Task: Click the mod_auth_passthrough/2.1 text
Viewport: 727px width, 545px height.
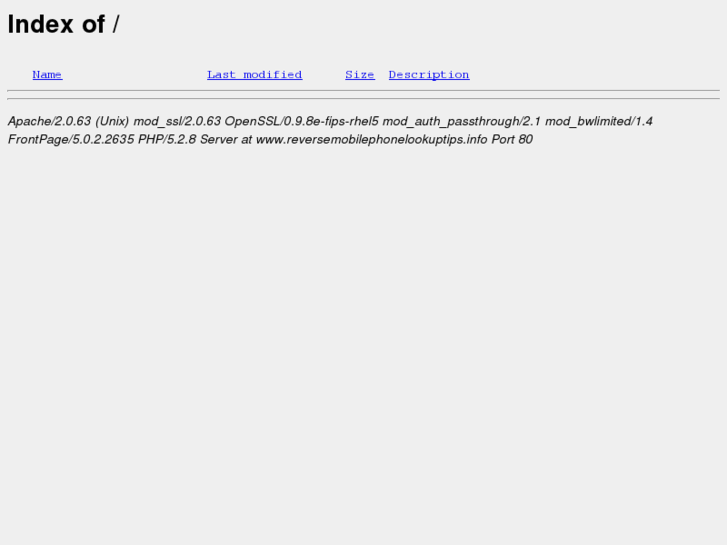Action: (461, 122)
